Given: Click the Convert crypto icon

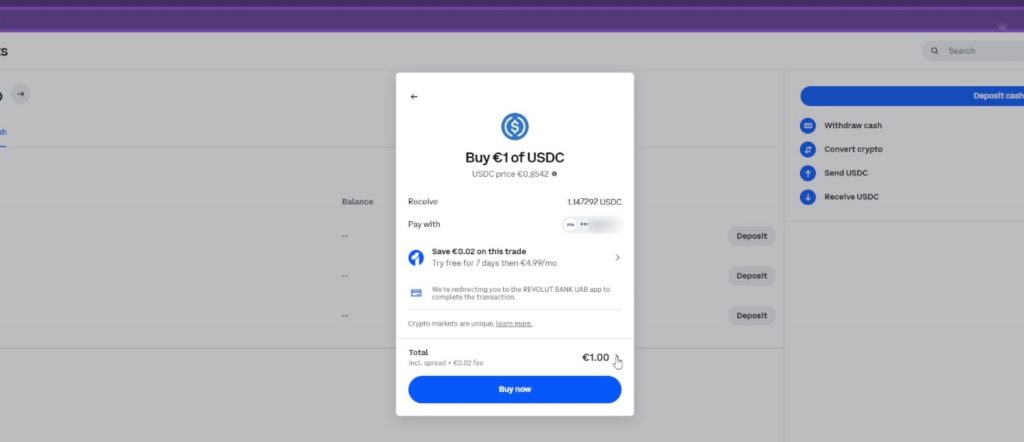Looking at the screenshot, I should point(808,150).
